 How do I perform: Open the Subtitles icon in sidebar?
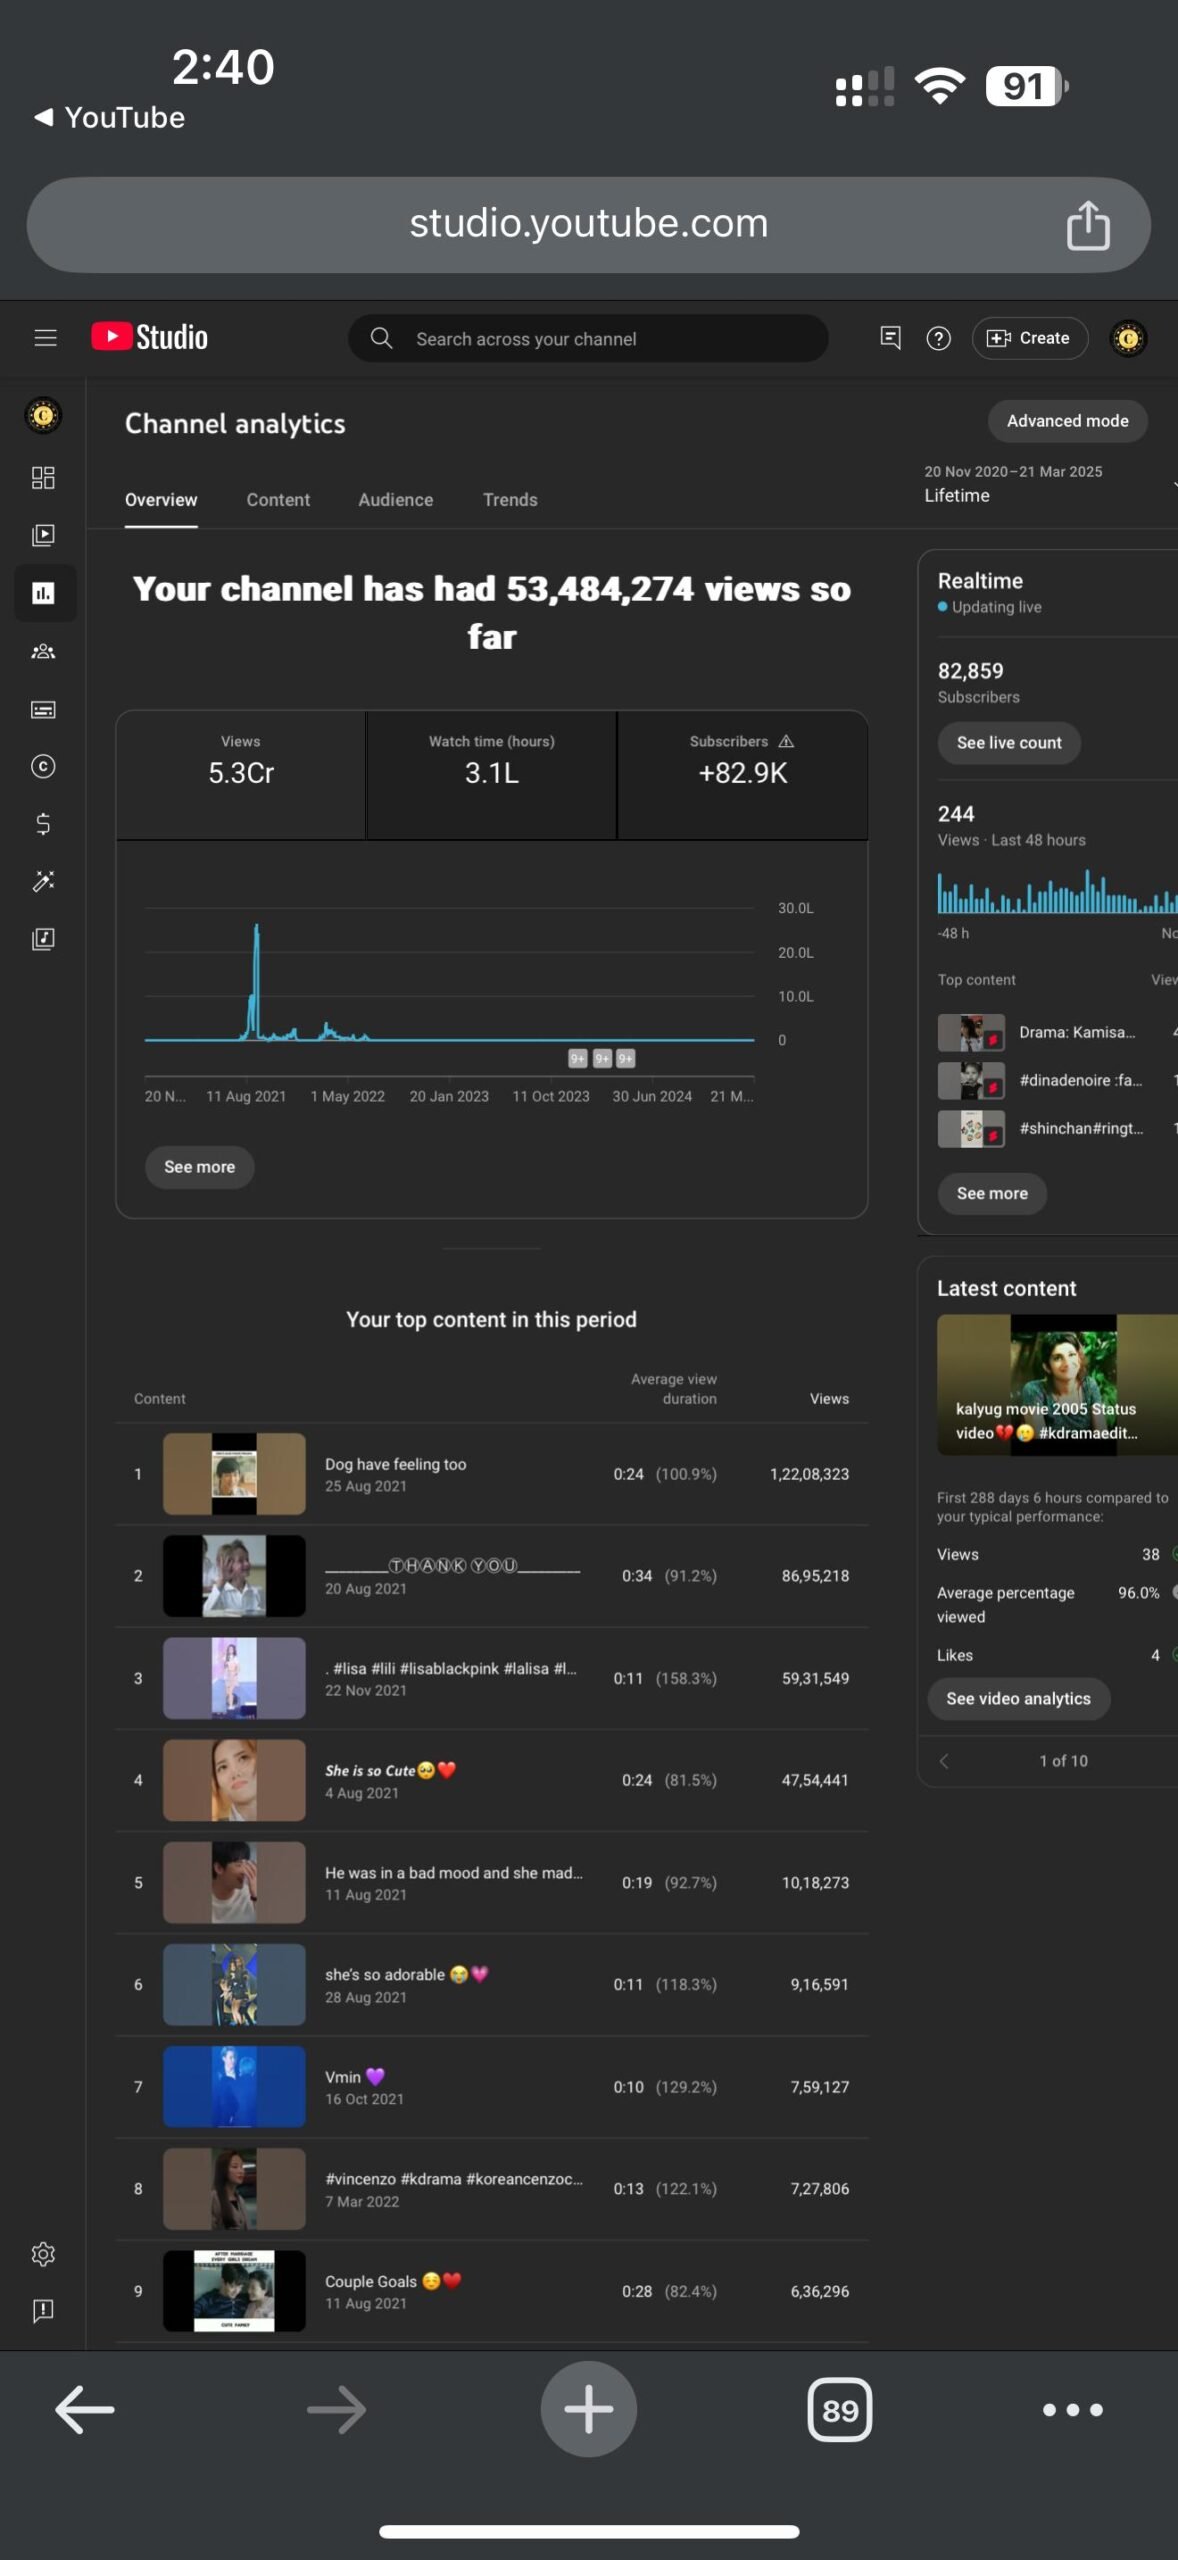[x=43, y=710]
